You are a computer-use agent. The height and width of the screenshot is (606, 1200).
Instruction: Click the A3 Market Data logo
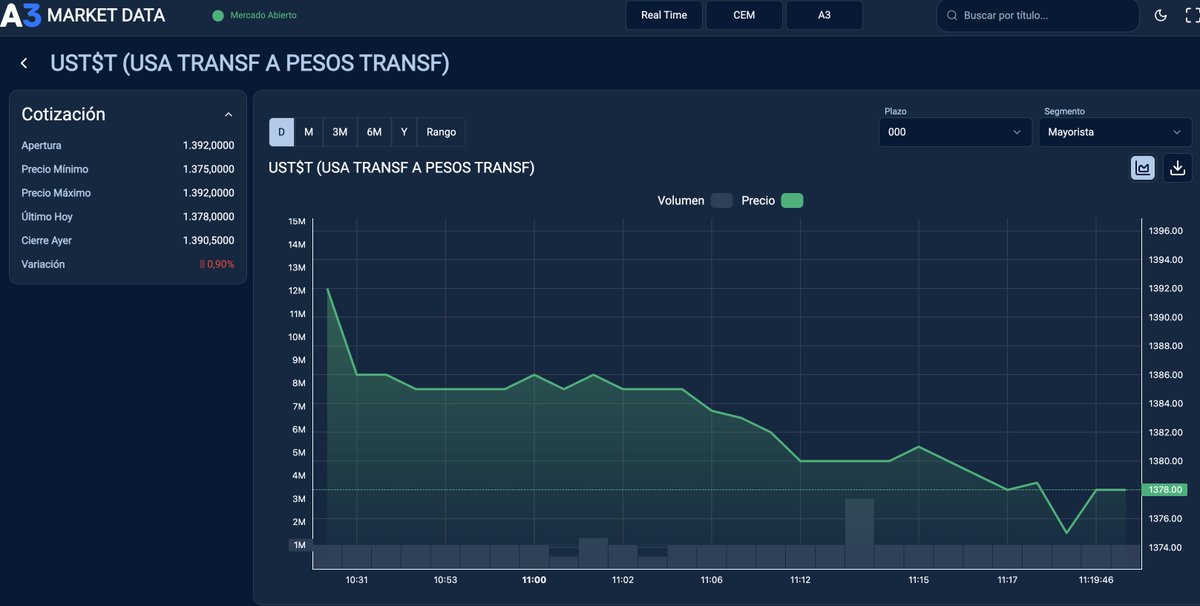(x=83, y=15)
